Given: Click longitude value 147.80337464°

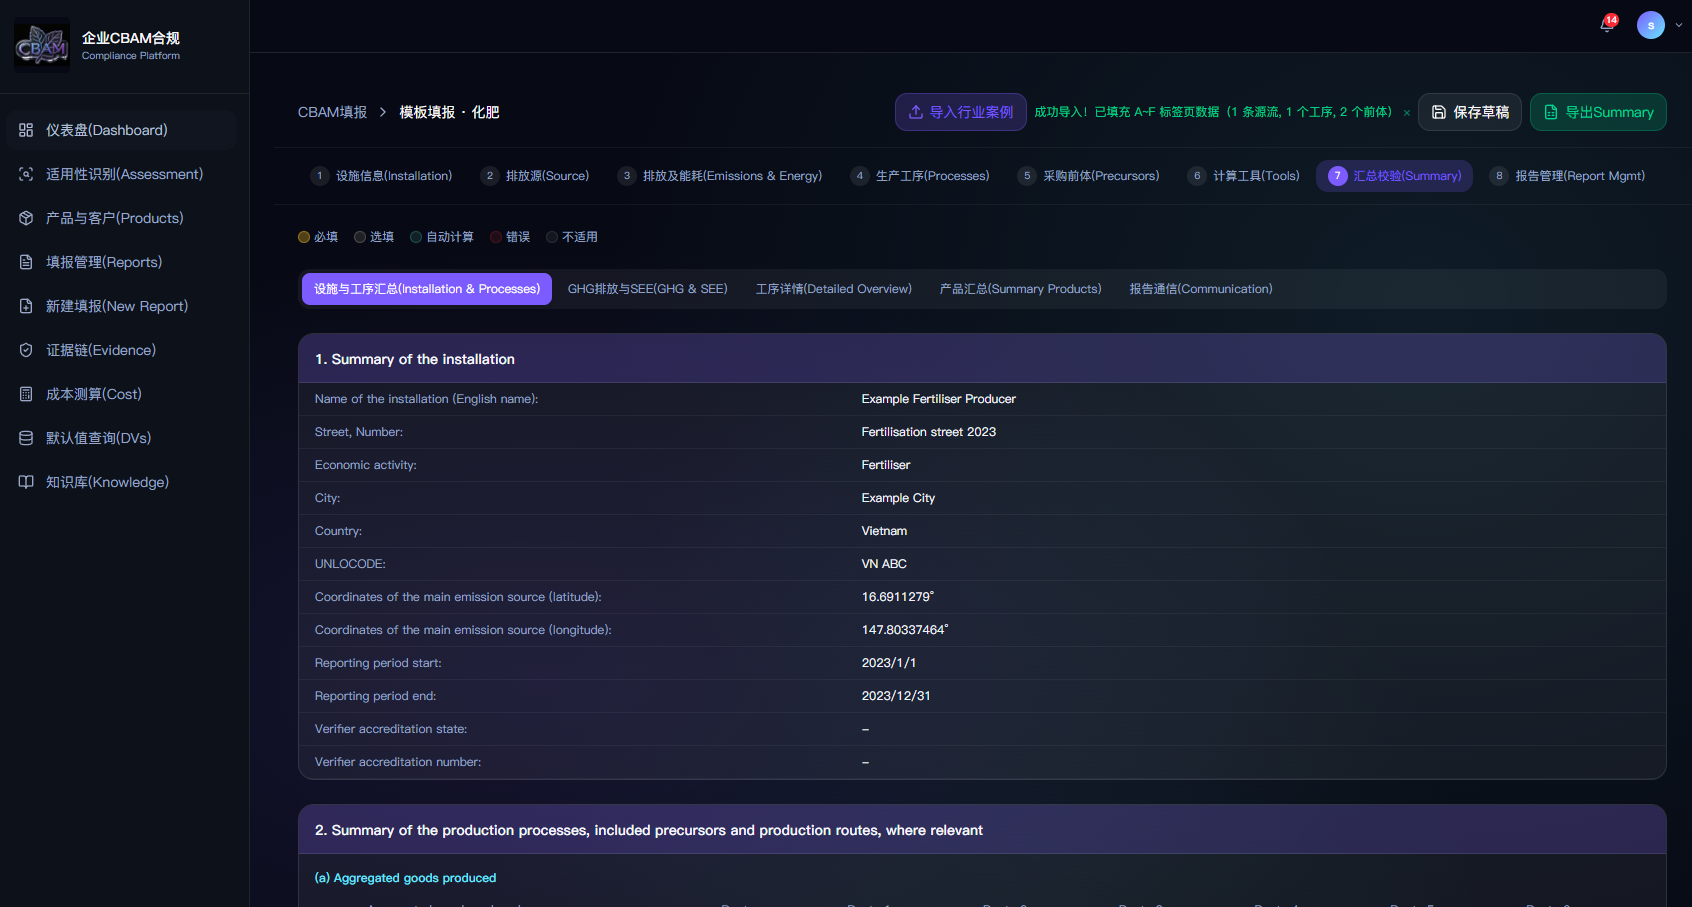Looking at the screenshot, I should pyautogui.click(x=905, y=630).
